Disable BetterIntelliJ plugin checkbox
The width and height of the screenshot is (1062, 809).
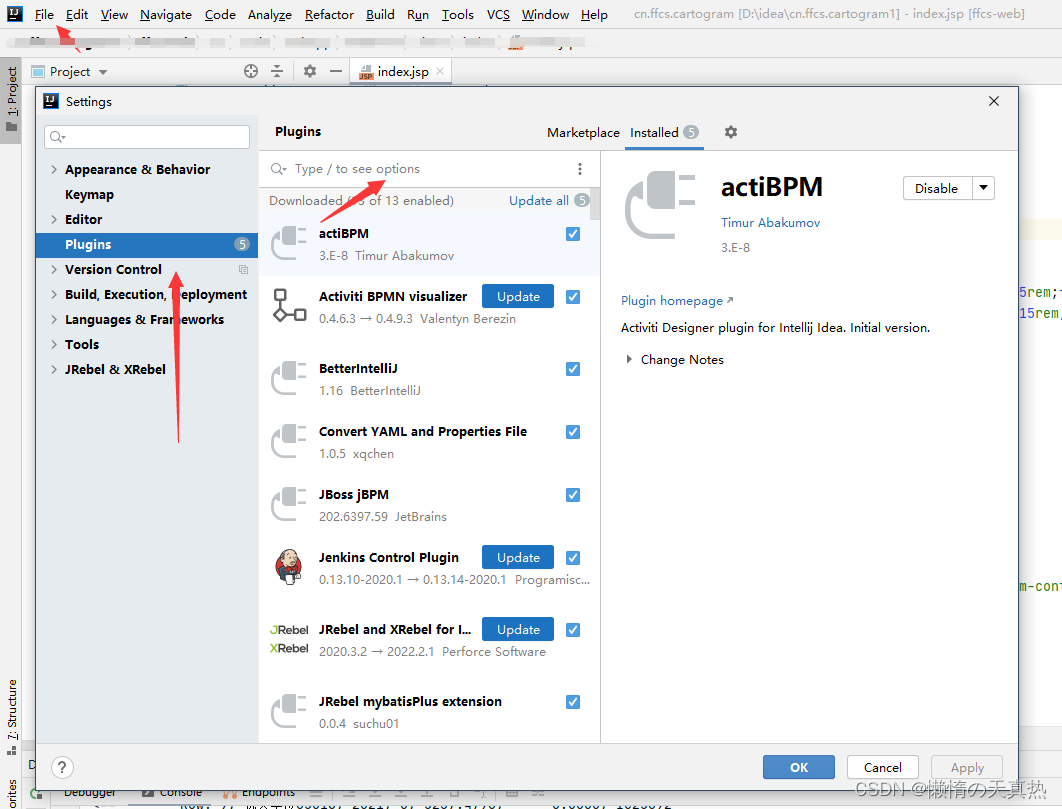pyautogui.click(x=573, y=369)
